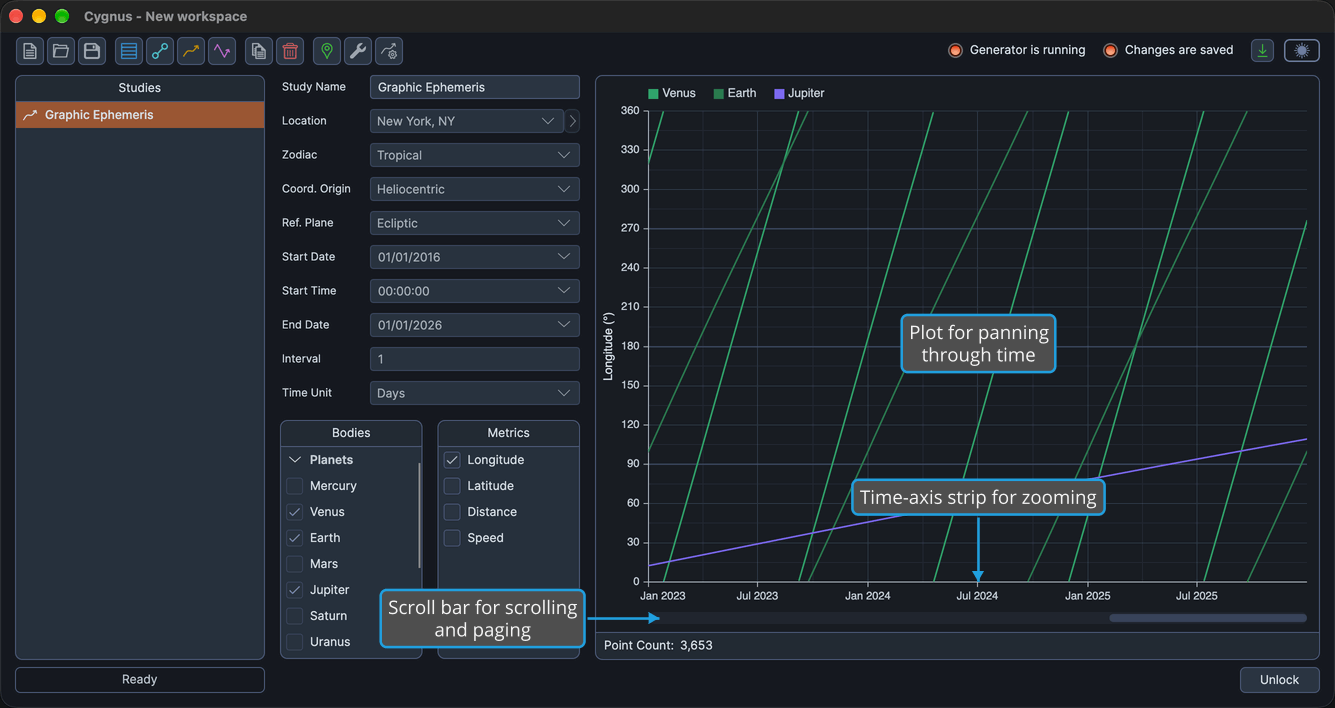Click the Unlock button
The height and width of the screenshot is (708, 1335).
click(x=1279, y=680)
